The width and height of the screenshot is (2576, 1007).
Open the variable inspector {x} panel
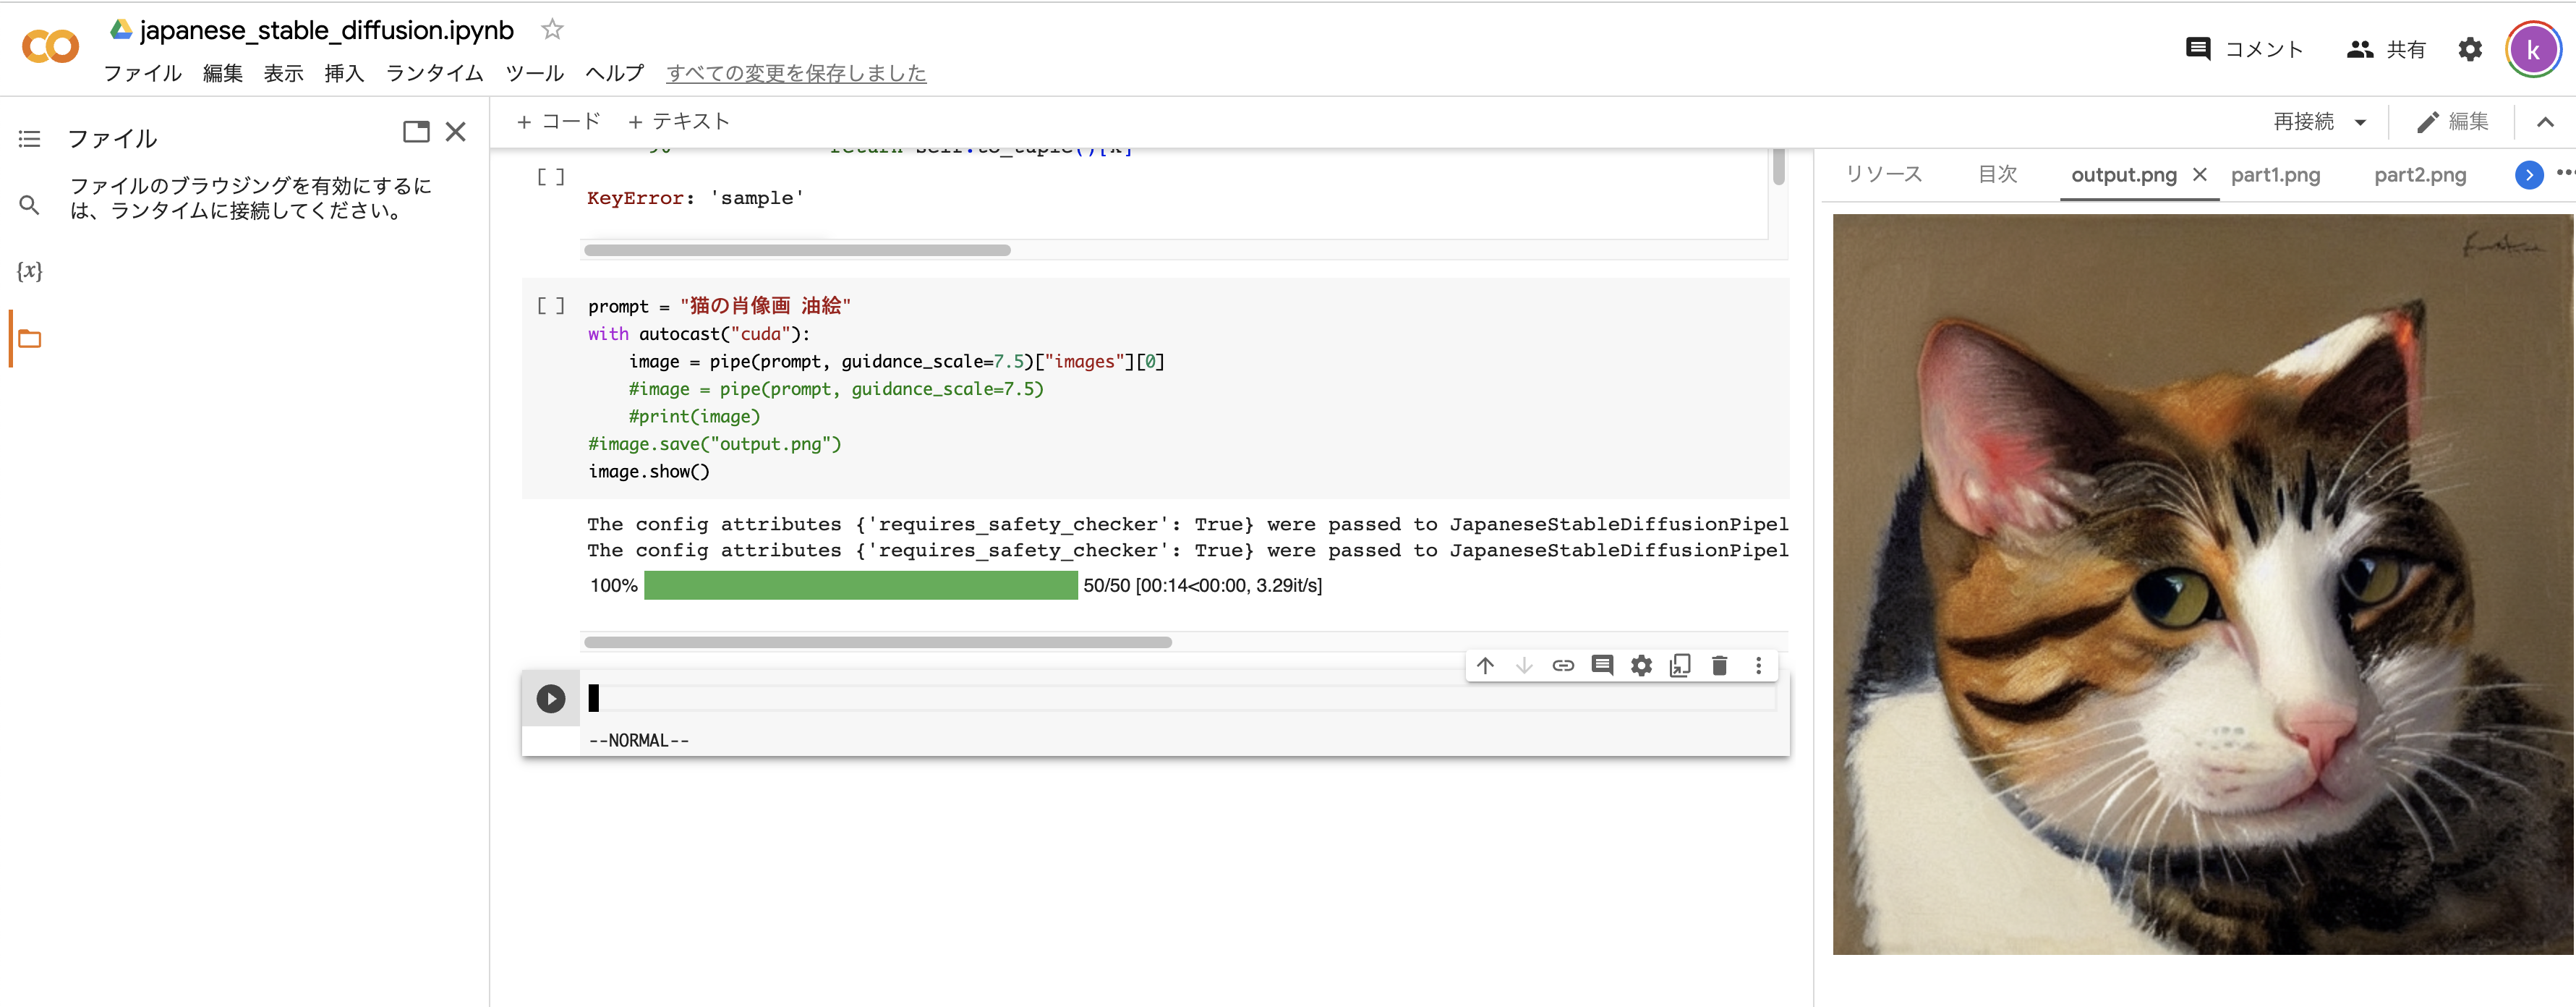pyautogui.click(x=29, y=270)
